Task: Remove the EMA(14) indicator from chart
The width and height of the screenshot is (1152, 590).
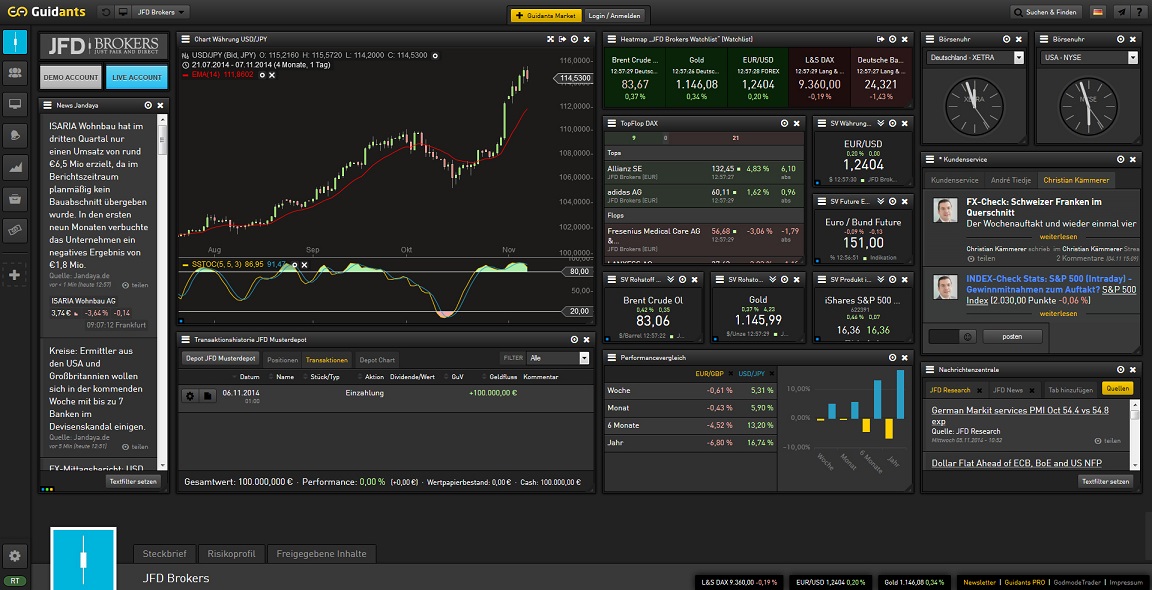Action: pos(274,75)
